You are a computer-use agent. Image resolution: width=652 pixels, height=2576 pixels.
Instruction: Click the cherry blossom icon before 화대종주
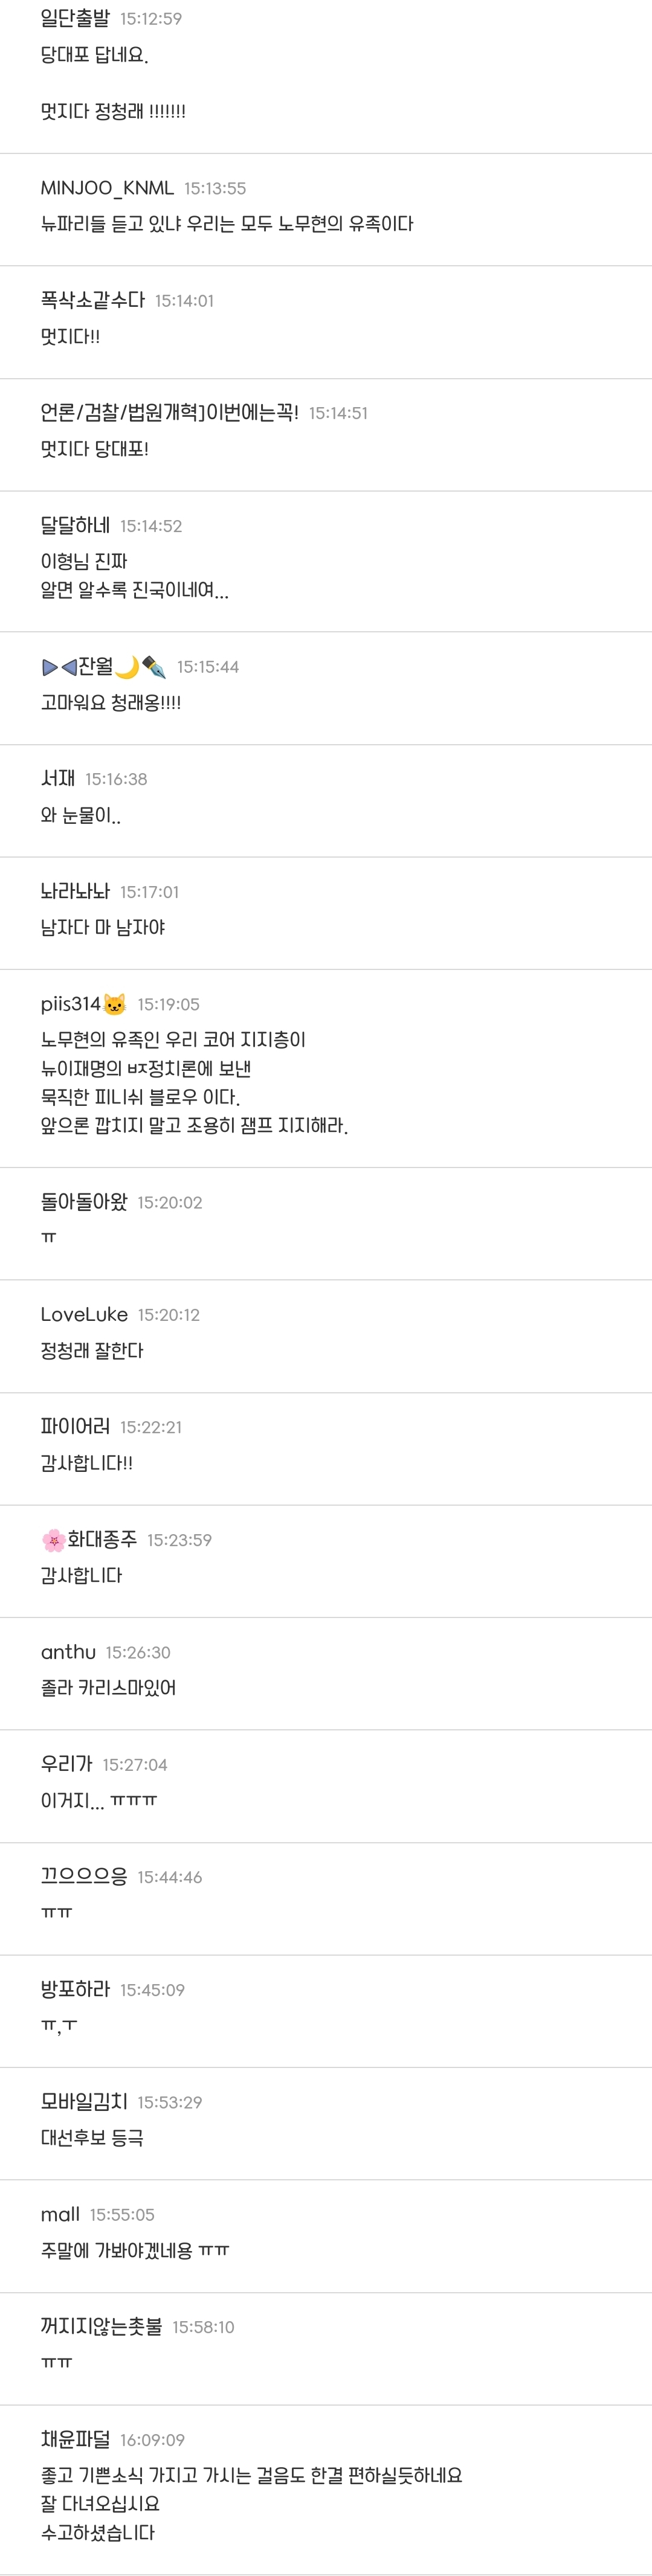(x=54, y=1540)
